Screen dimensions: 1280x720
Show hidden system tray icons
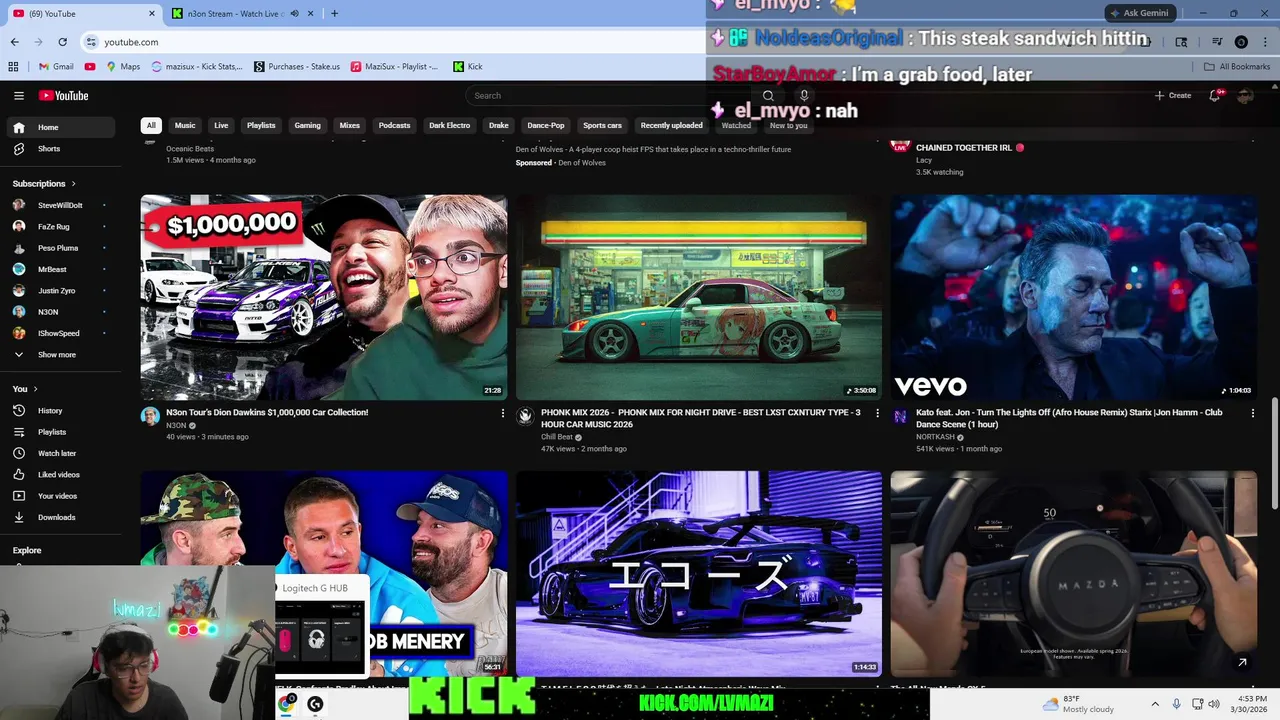1155,704
